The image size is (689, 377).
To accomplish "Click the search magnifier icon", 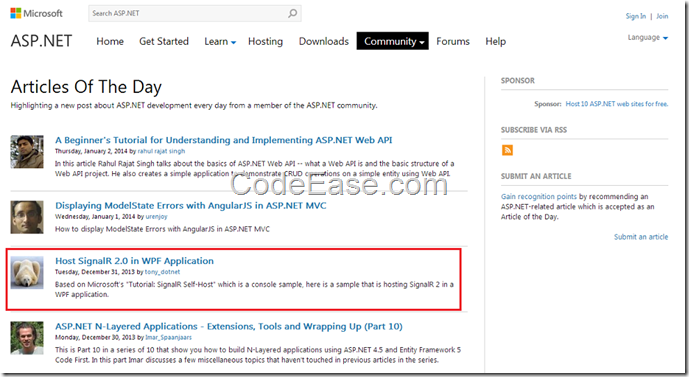I will click(292, 14).
